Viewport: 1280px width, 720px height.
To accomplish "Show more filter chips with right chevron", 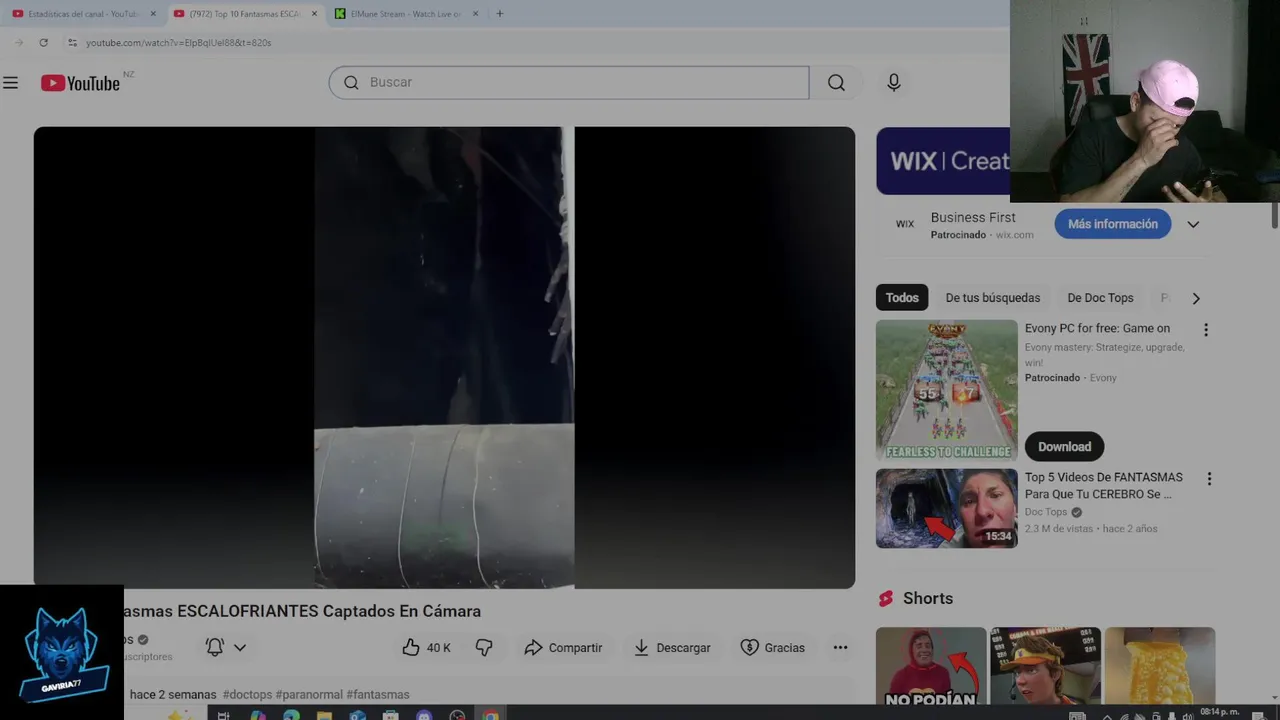I will (1196, 298).
